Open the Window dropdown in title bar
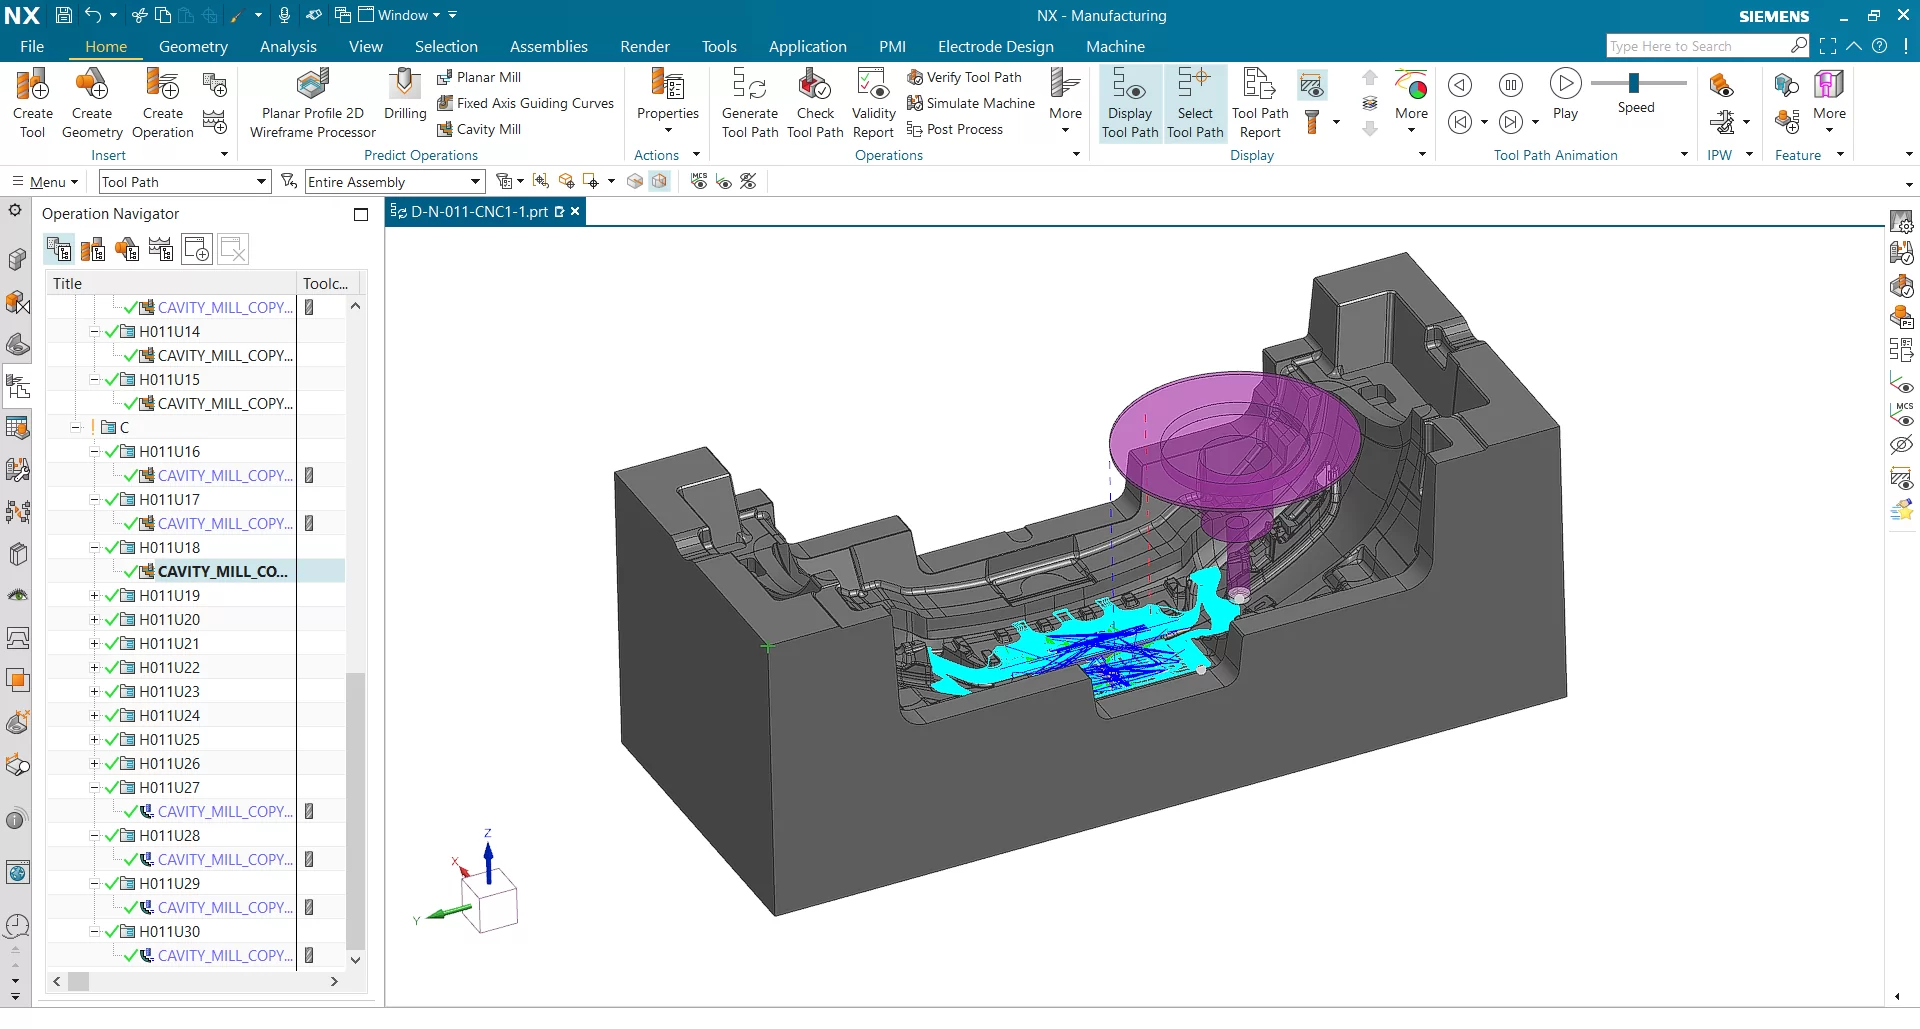Image resolution: width=1920 pixels, height=1029 pixels. [x=399, y=15]
